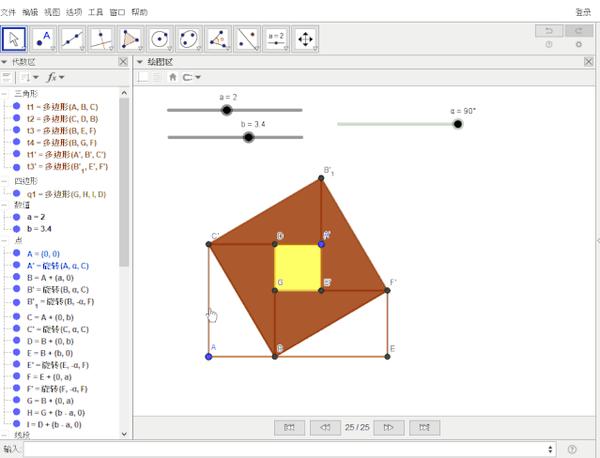Click the Redo button
The height and width of the screenshot is (458, 600).
tap(579, 31)
